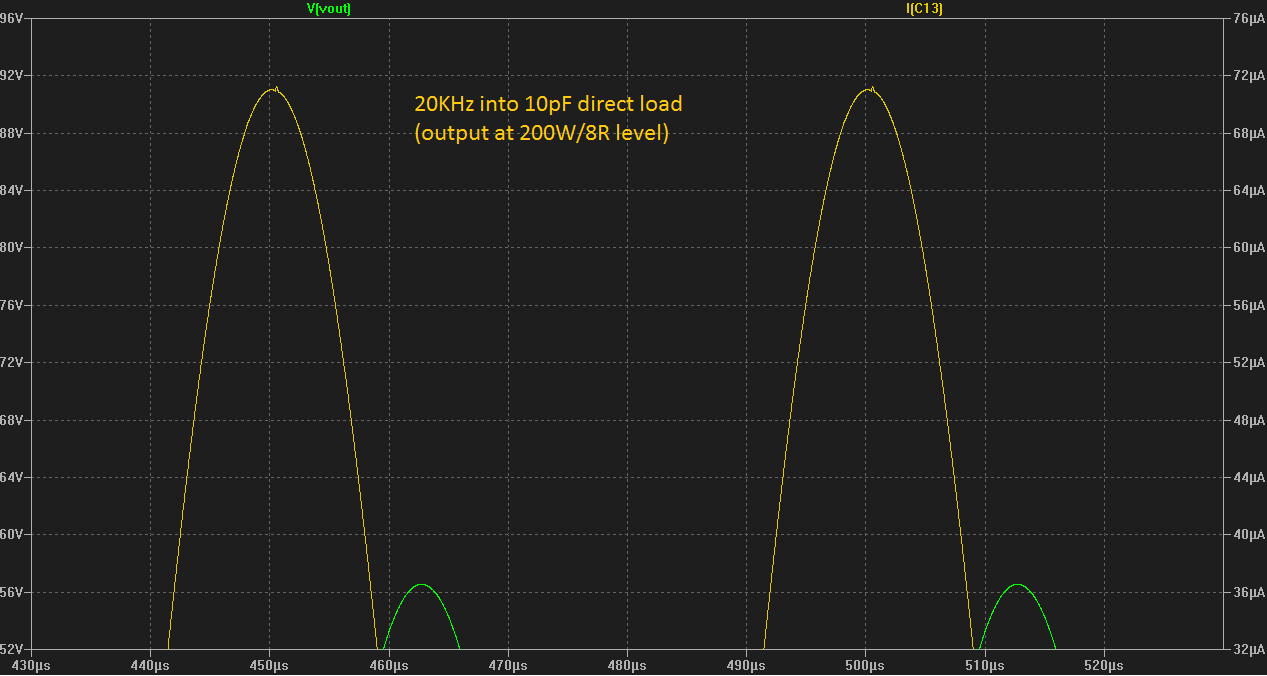Click the 60V left axis label
This screenshot has width=1267, height=676.
[x=12, y=534]
